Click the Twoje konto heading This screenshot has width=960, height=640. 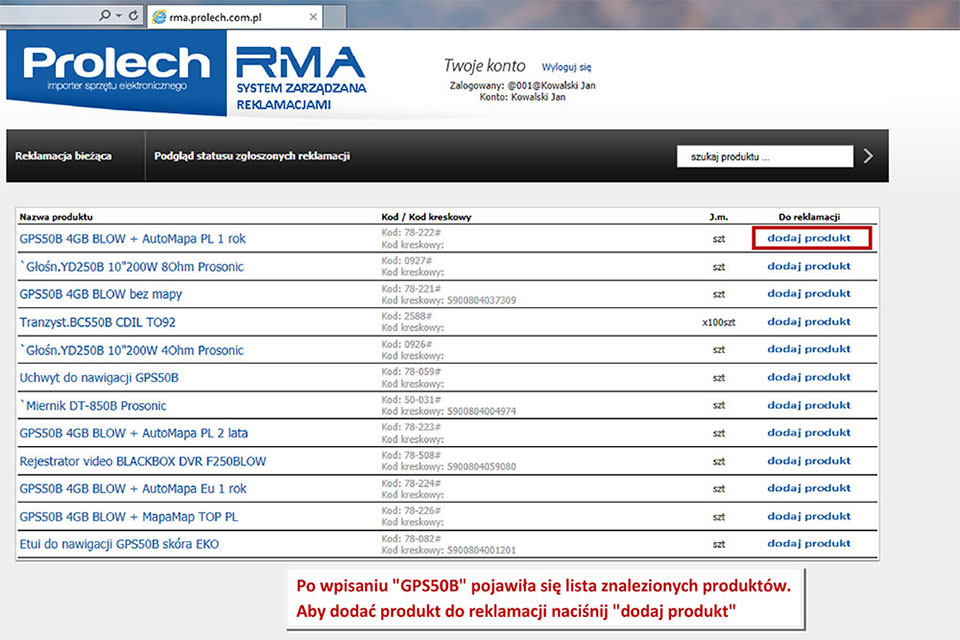pyautogui.click(x=484, y=66)
